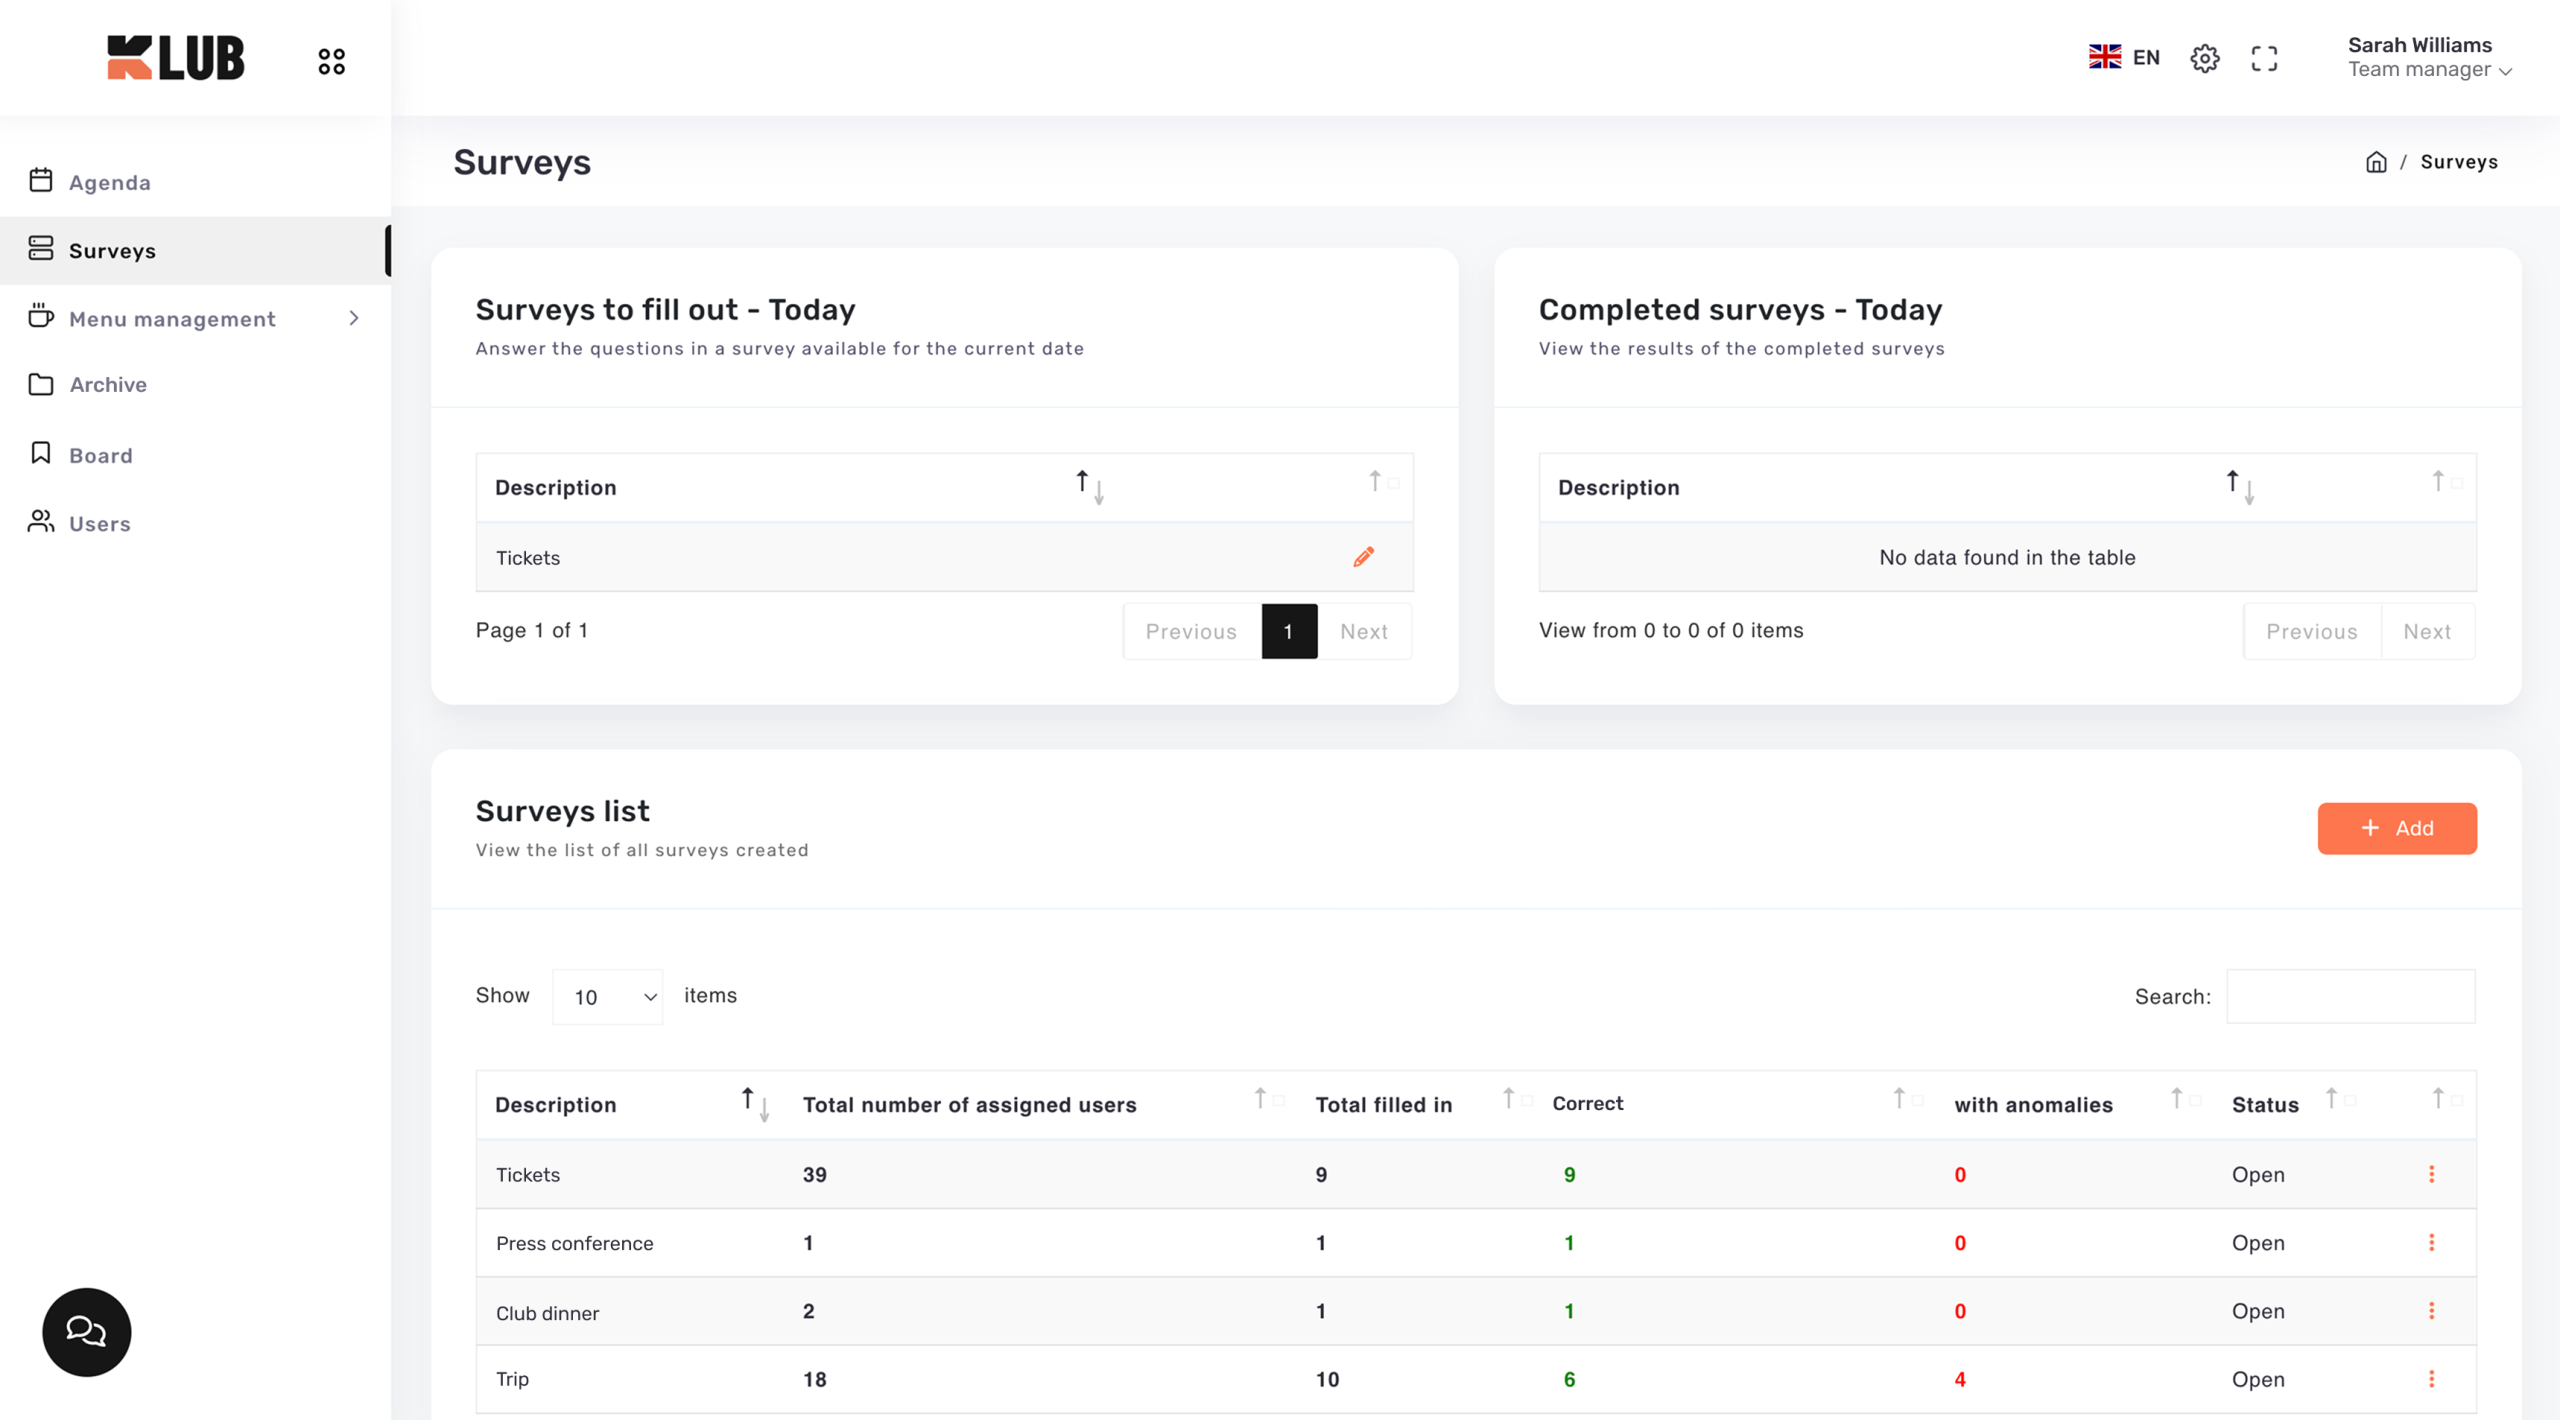Open the settings gear icon
The height and width of the screenshot is (1420, 2560).
coord(2204,58)
